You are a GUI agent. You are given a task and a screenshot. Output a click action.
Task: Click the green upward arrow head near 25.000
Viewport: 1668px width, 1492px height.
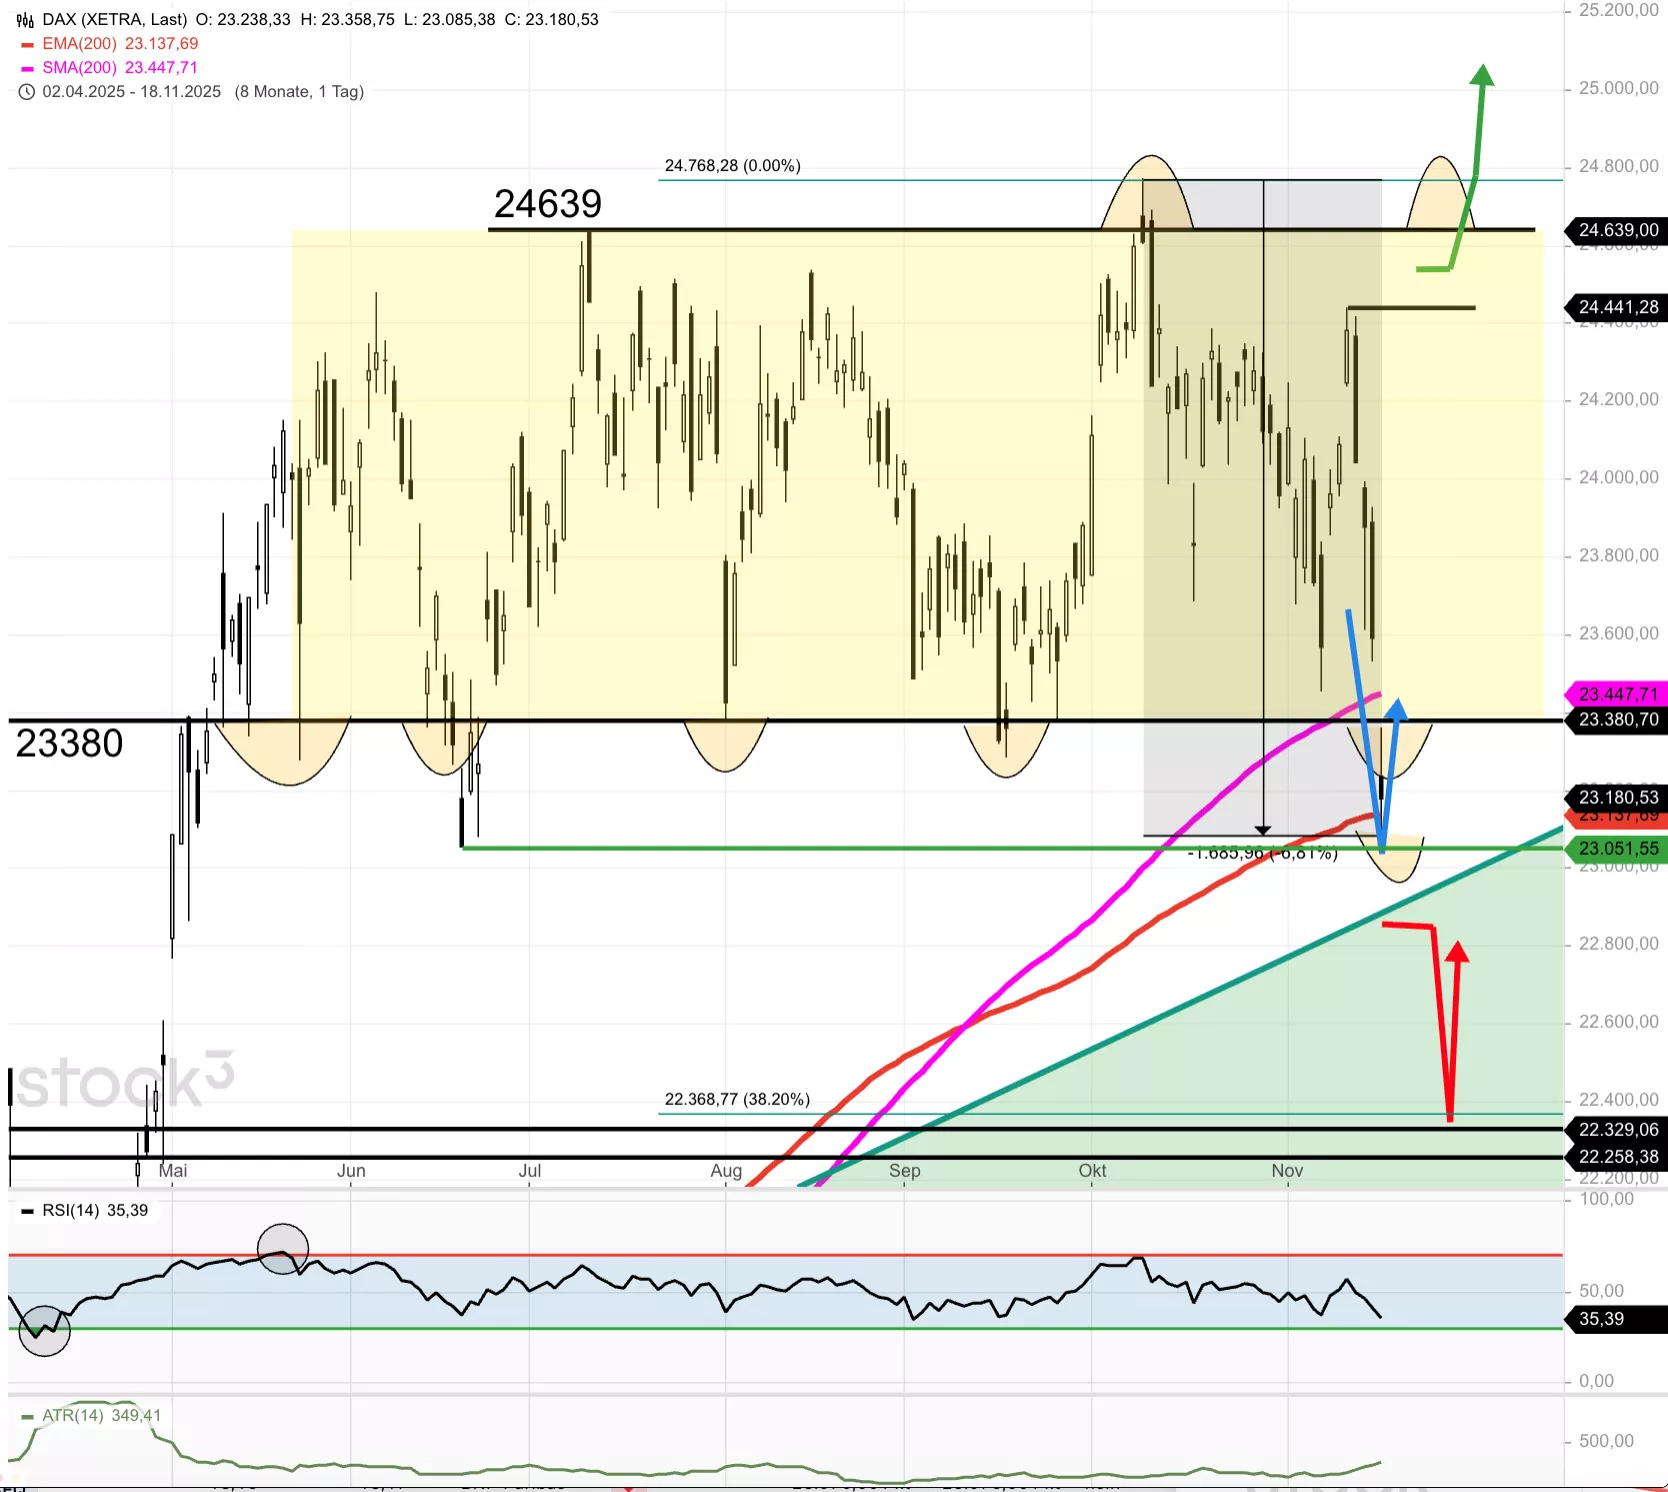click(x=1483, y=76)
